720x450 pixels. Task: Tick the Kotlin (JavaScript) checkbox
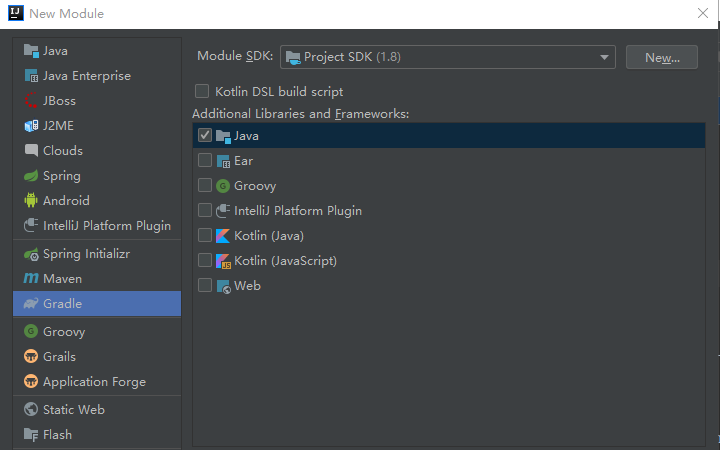[205, 260]
